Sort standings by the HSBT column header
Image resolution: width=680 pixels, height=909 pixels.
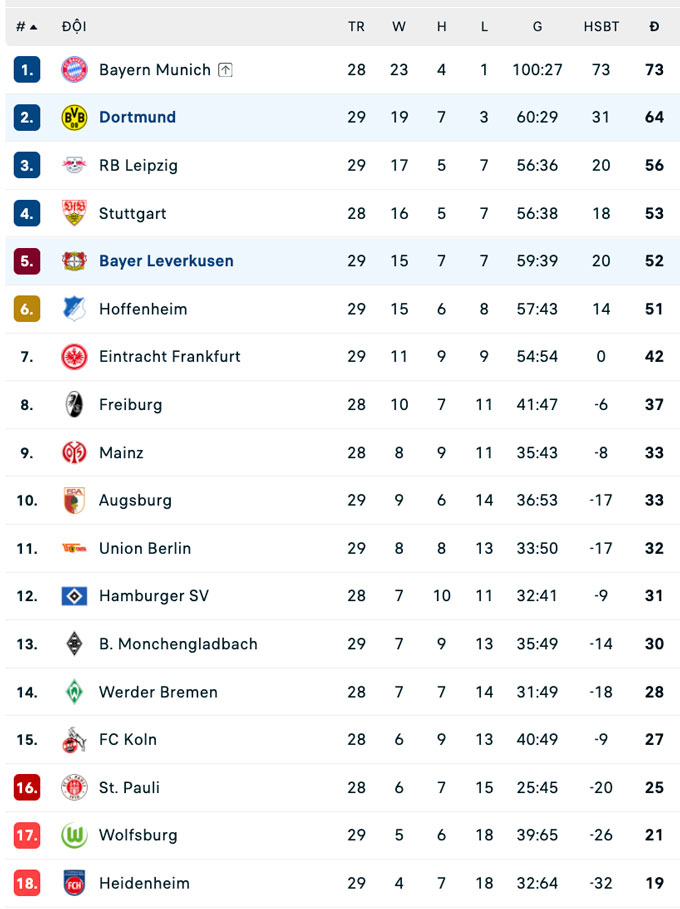[601, 27]
